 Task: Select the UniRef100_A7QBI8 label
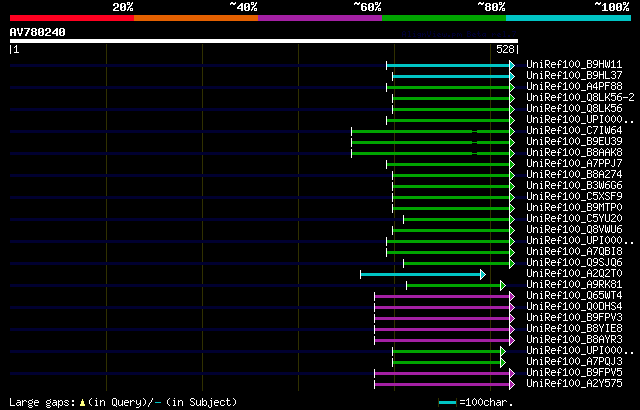[574, 252]
